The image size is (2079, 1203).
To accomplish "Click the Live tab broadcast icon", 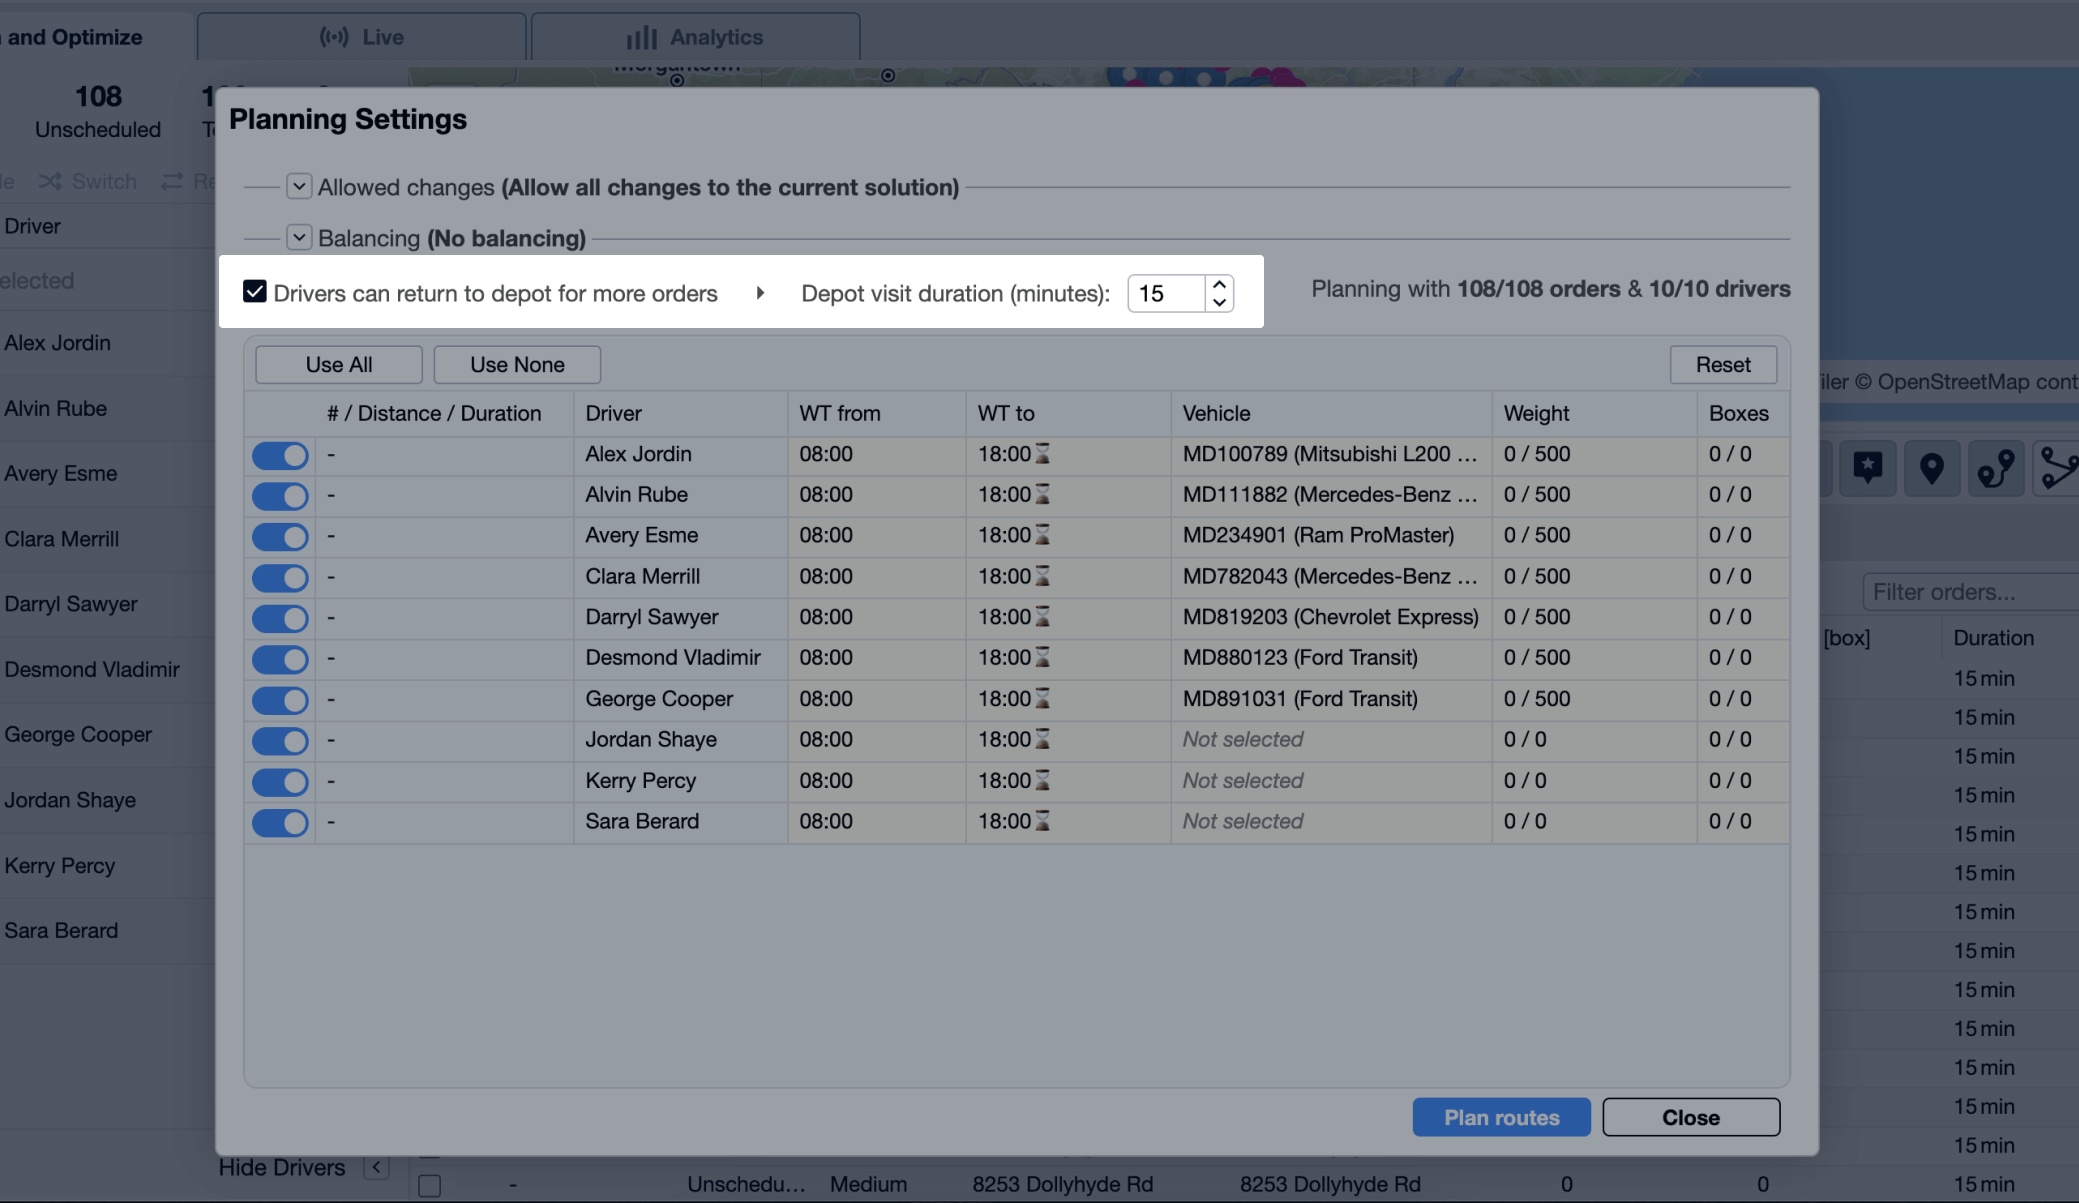I will point(334,37).
